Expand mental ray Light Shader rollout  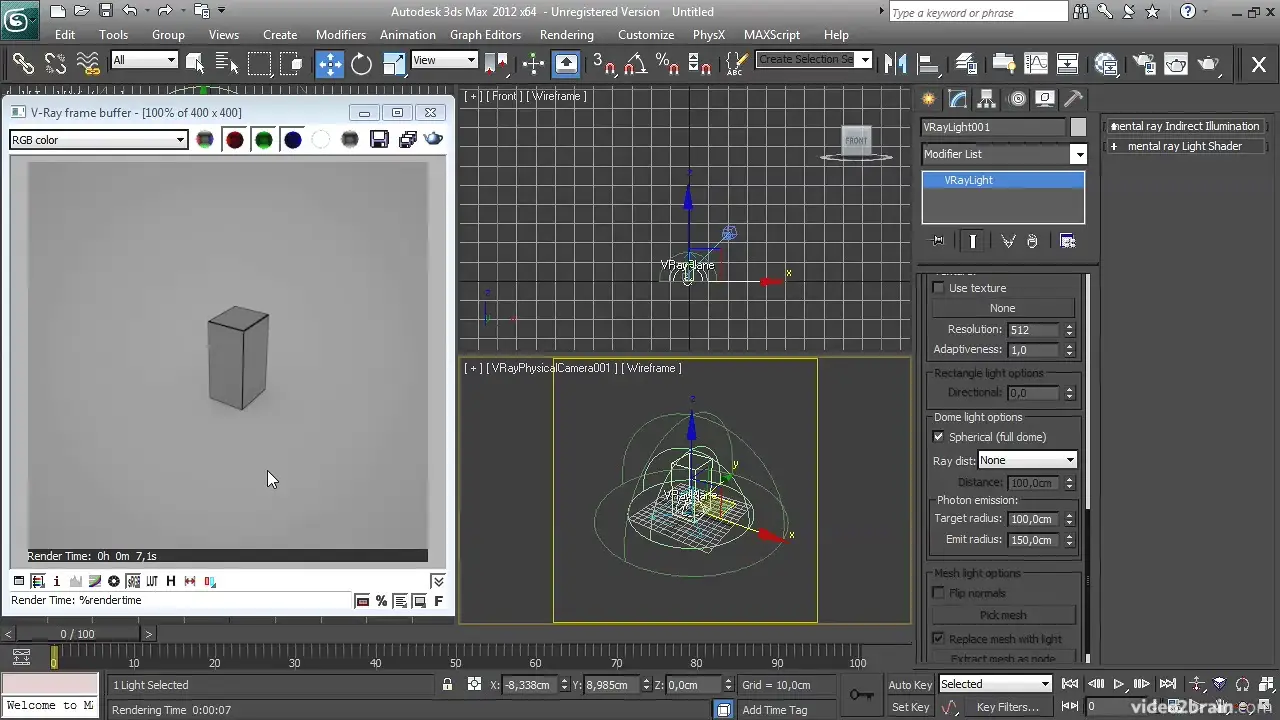1184,146
